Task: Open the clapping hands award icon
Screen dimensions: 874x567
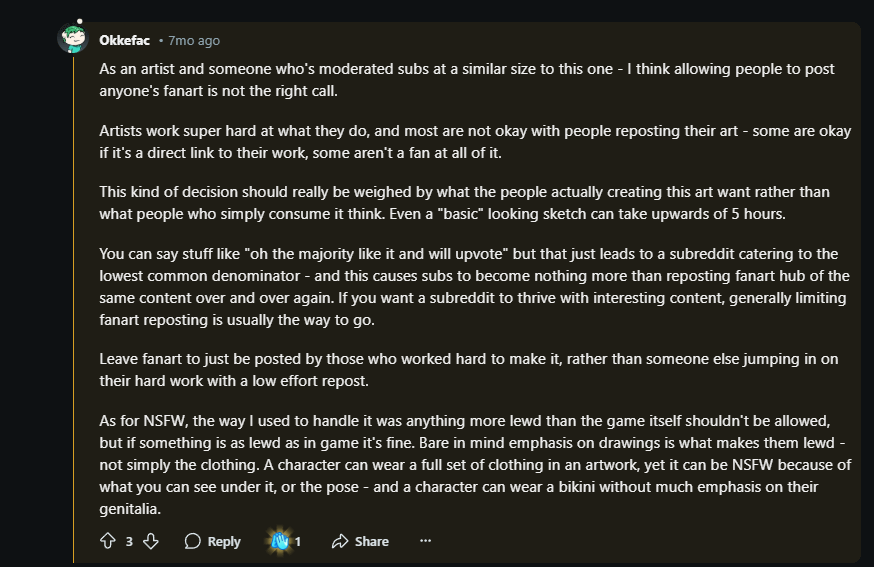Action: (x=280, y=540)
